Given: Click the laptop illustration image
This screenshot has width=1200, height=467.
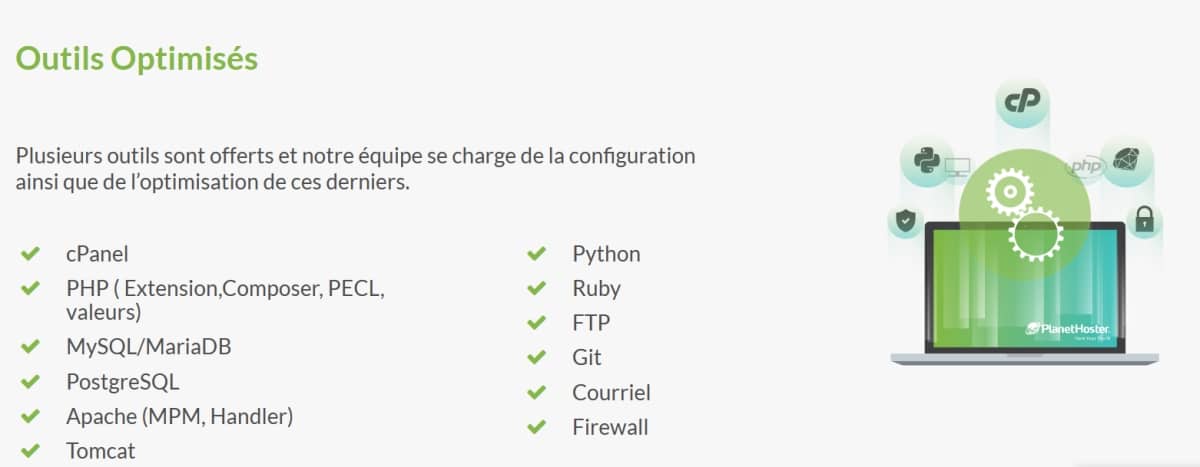Looking at the screenshot, I should 1026,288.
